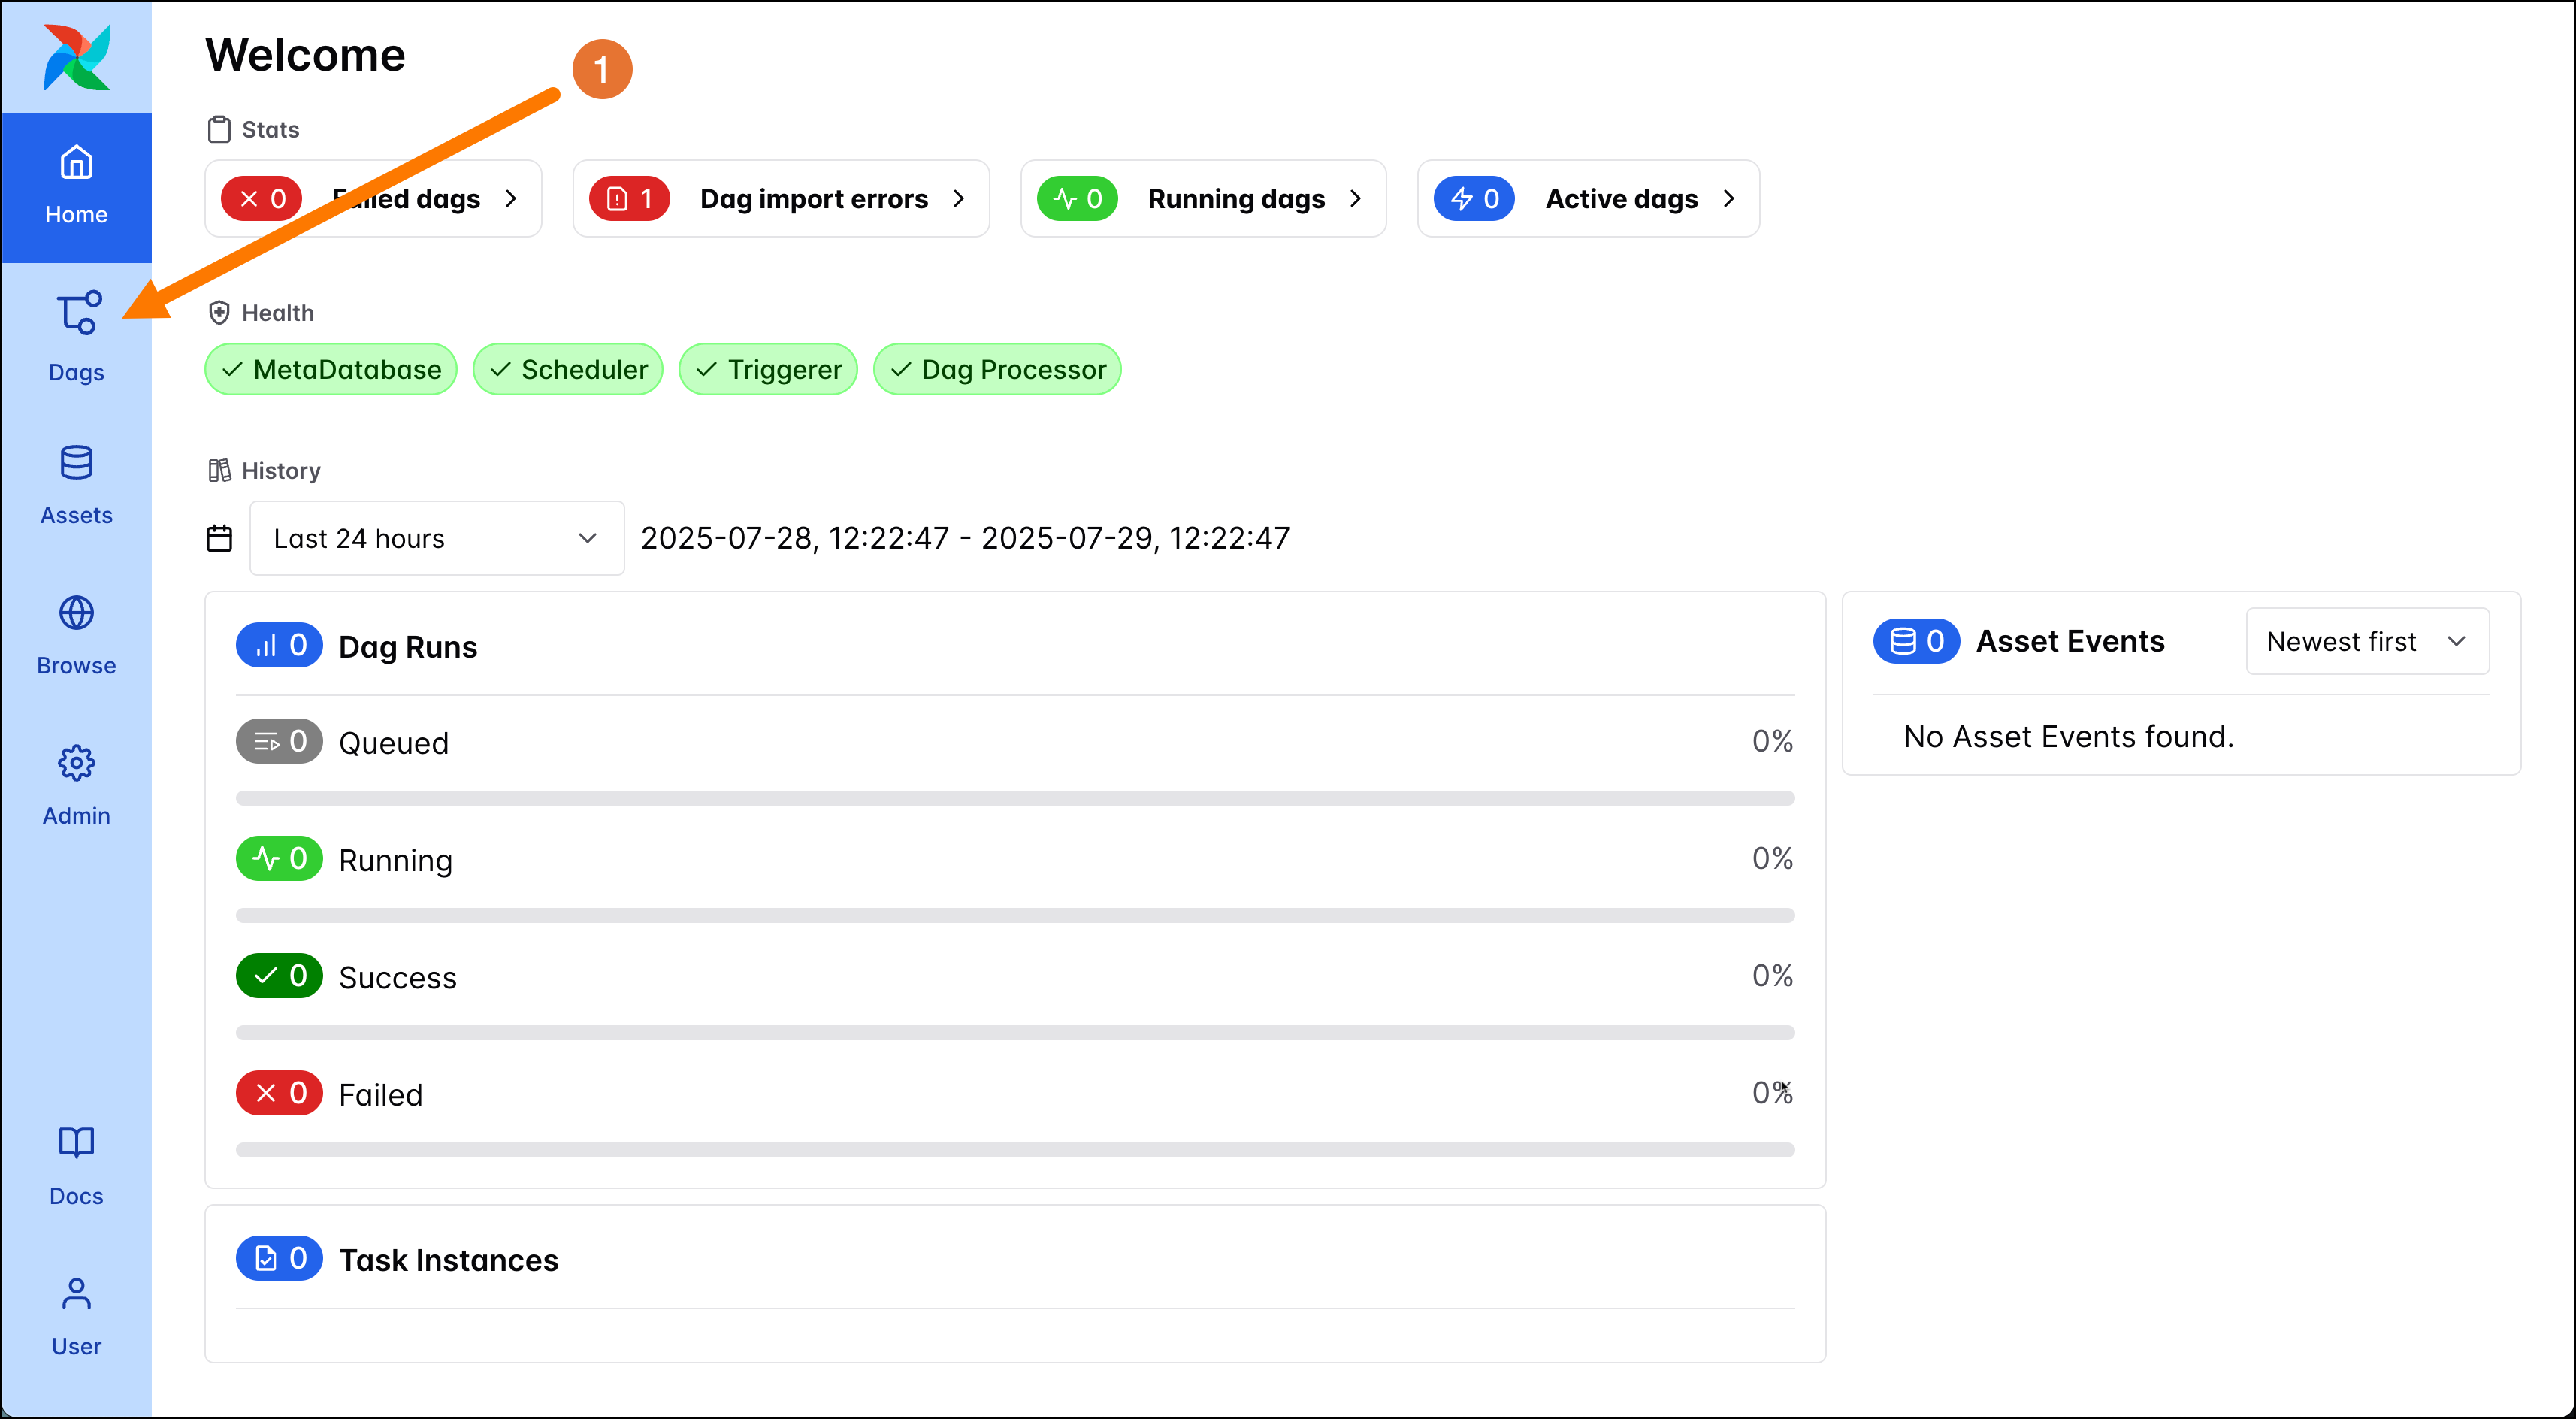Open the User profile menu
The image size is (2576, 1419).
(76, 1315)
